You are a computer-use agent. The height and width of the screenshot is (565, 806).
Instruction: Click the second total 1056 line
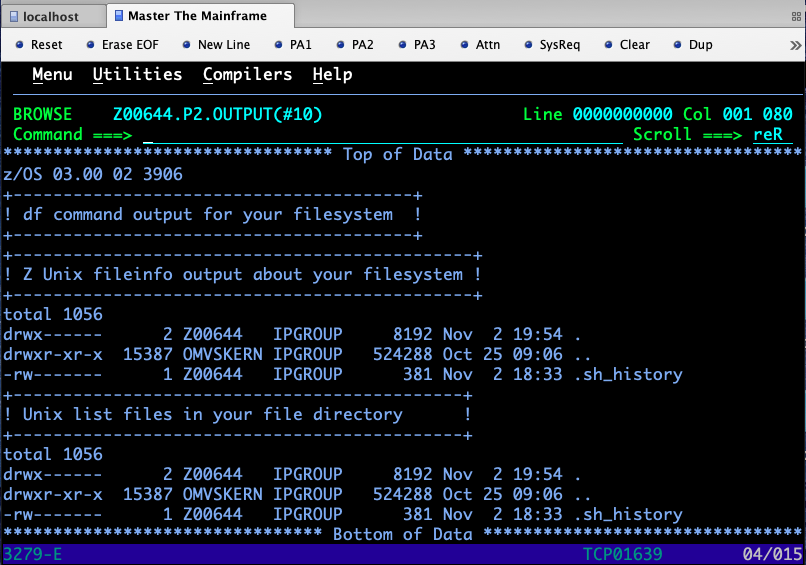coord(53,454)
